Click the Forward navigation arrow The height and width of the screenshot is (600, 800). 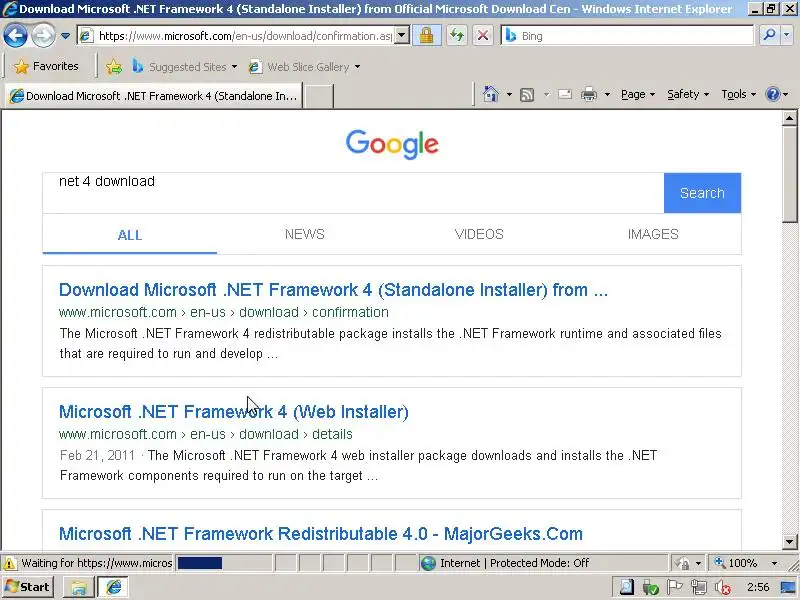coord(43,36)
